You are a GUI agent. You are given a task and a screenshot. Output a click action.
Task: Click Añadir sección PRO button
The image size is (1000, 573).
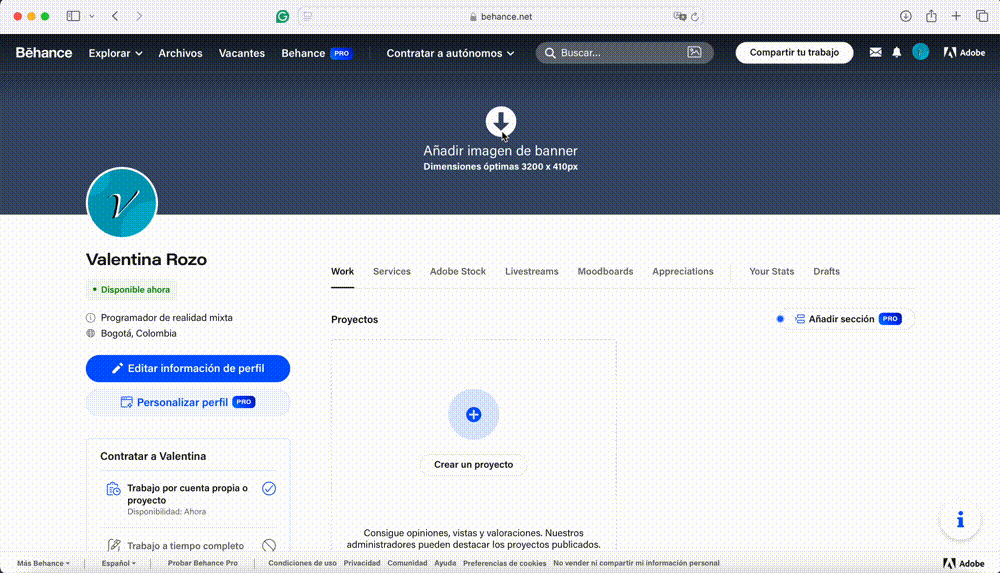click(848, 319)
